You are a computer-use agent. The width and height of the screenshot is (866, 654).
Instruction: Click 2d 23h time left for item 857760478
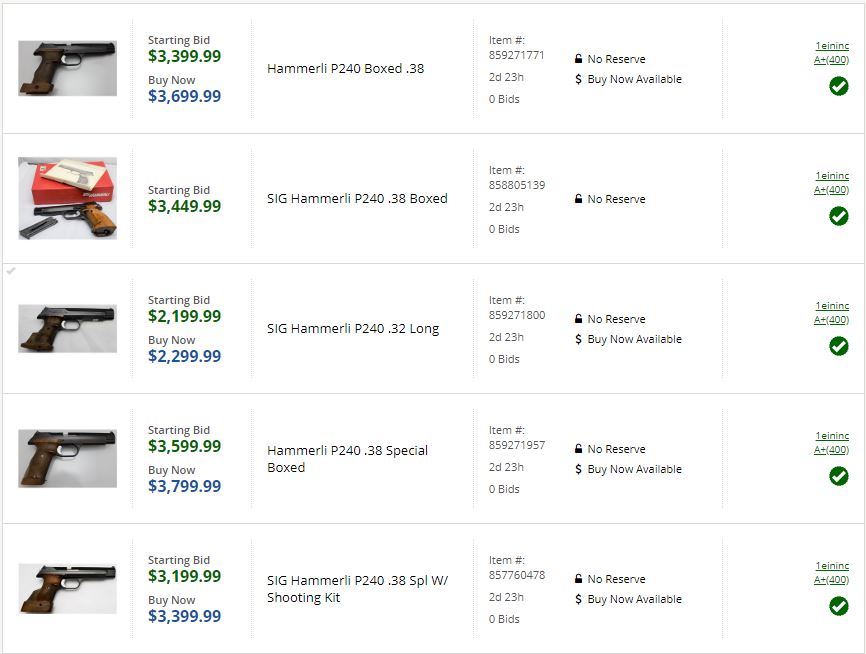coord(506,597)
